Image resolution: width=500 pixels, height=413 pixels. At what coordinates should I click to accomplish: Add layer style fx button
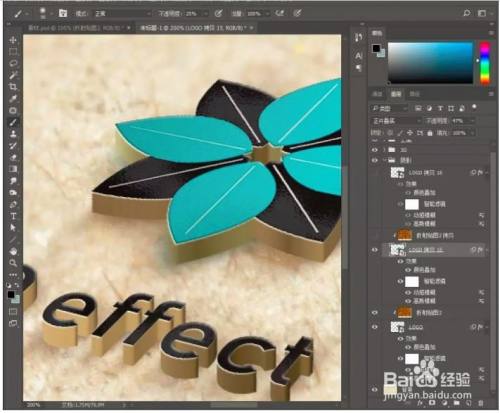(x=421, y=403)
